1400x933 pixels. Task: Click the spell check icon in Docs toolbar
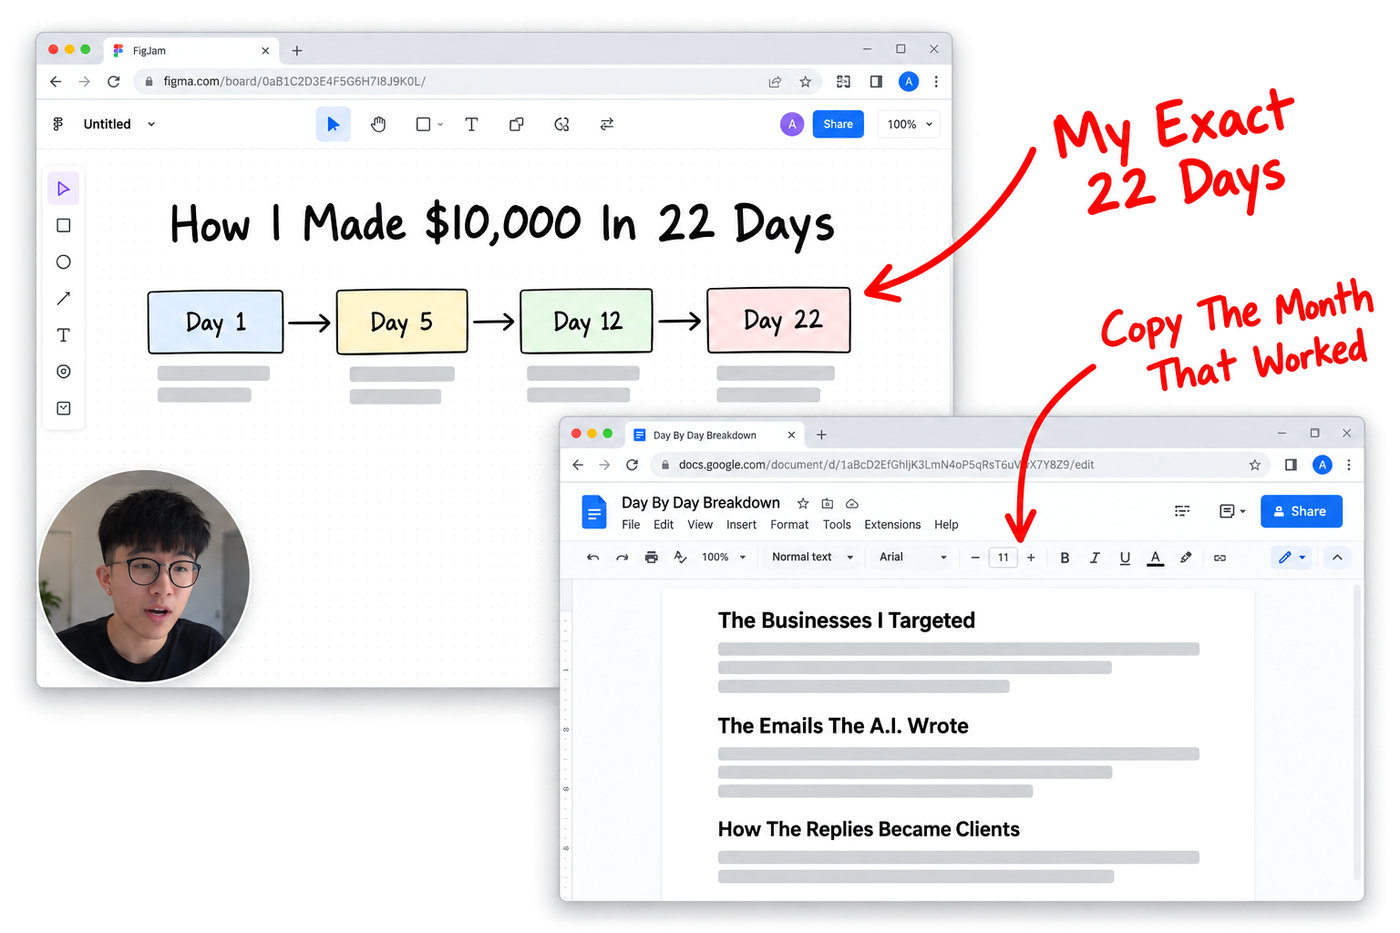tap(680, 557)
